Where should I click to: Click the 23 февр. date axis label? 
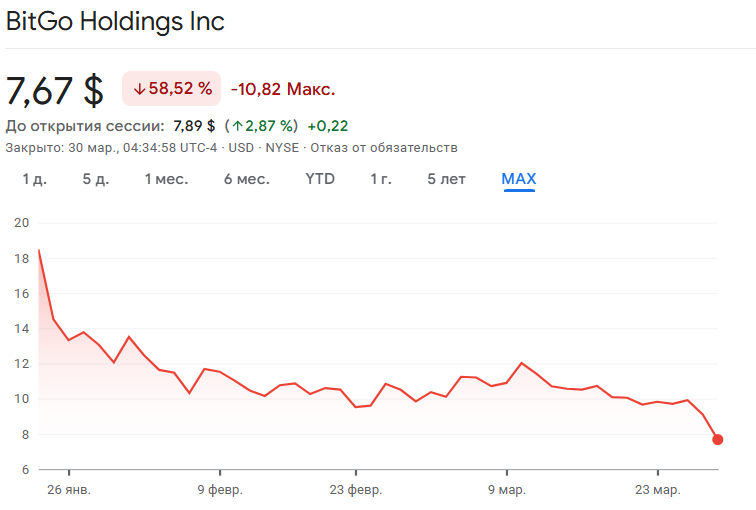tap(356, 490)
